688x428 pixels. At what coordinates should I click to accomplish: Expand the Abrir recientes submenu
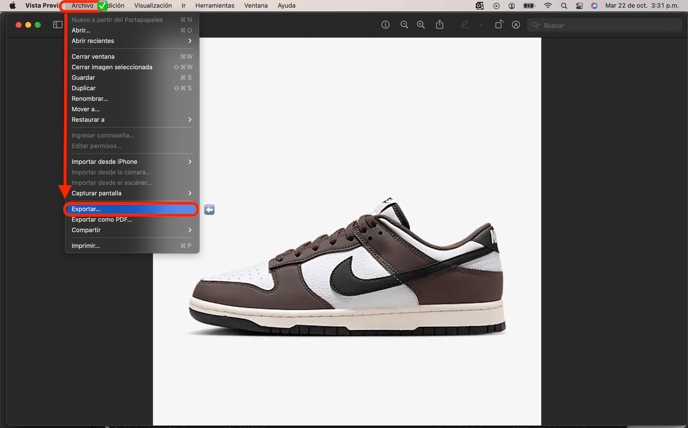[132, 41]
